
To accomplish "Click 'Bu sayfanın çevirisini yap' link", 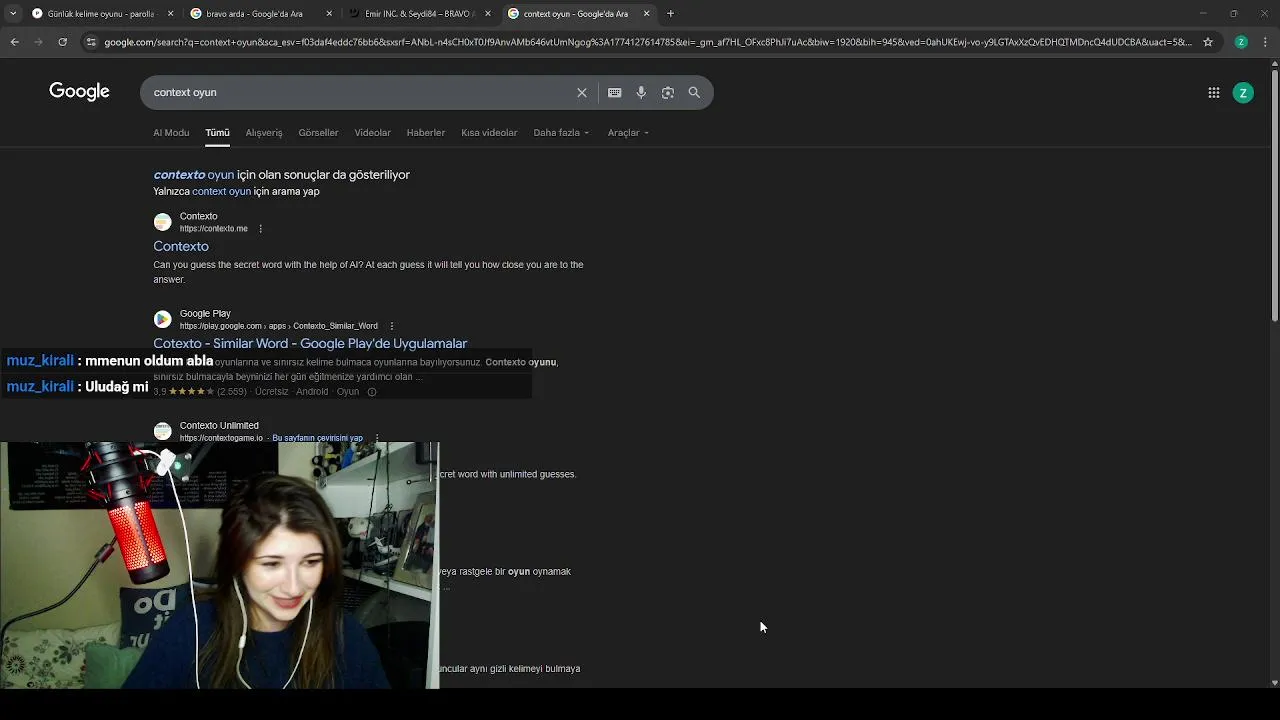I will (317, 438).
